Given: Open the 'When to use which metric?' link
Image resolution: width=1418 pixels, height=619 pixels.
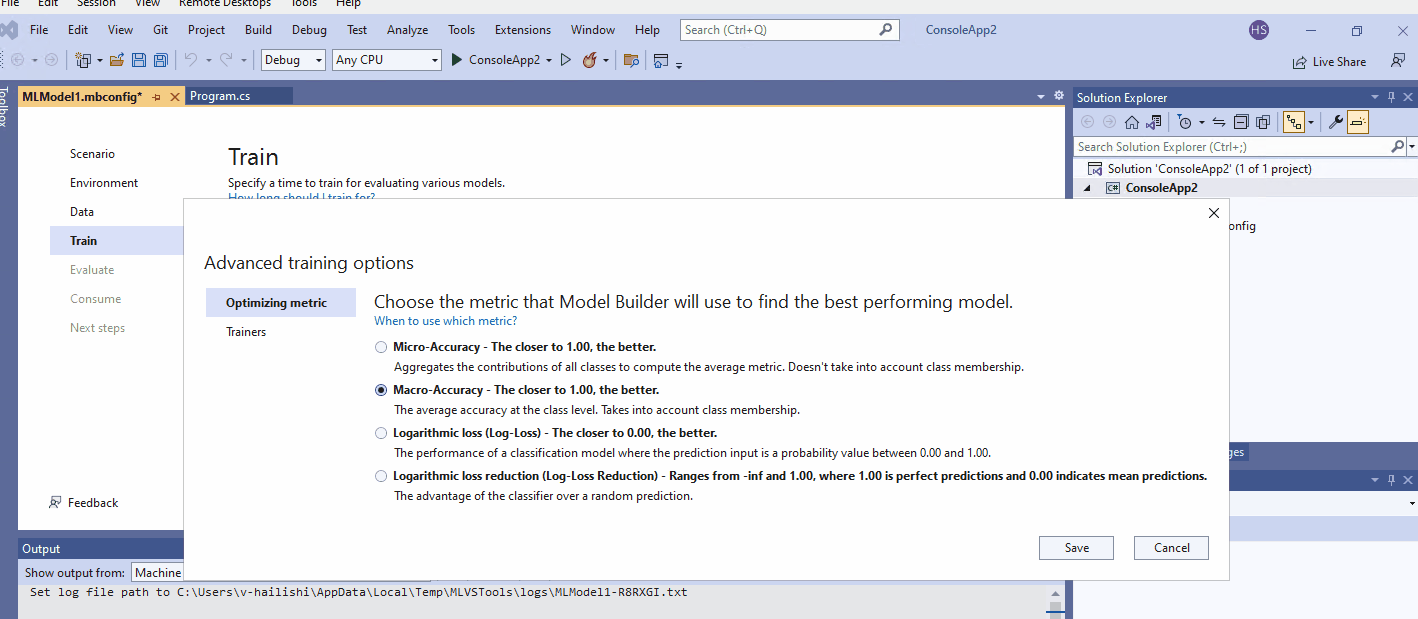Looking at the screenshot, I should click(x=444, y=320).
